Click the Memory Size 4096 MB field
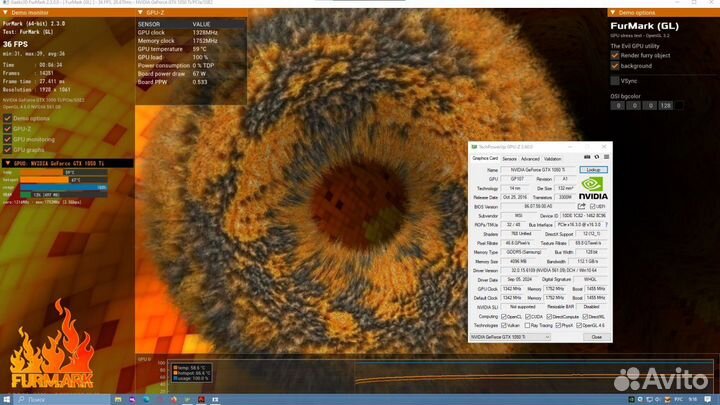This screenshot has height=405, width=720. [519, 261]
